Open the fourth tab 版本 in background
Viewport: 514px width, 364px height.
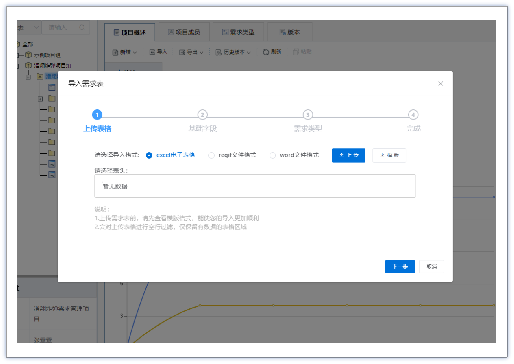coord(290,32)
